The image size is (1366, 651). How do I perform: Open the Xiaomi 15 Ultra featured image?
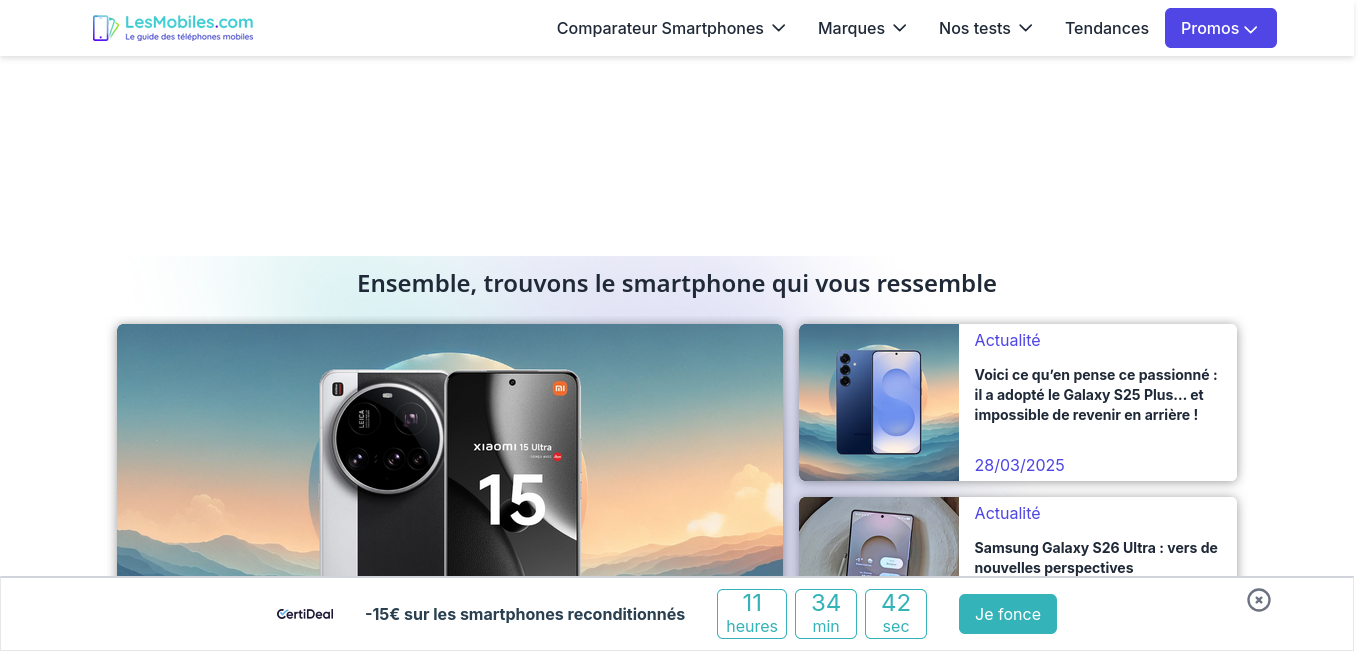tap(450, 450)
